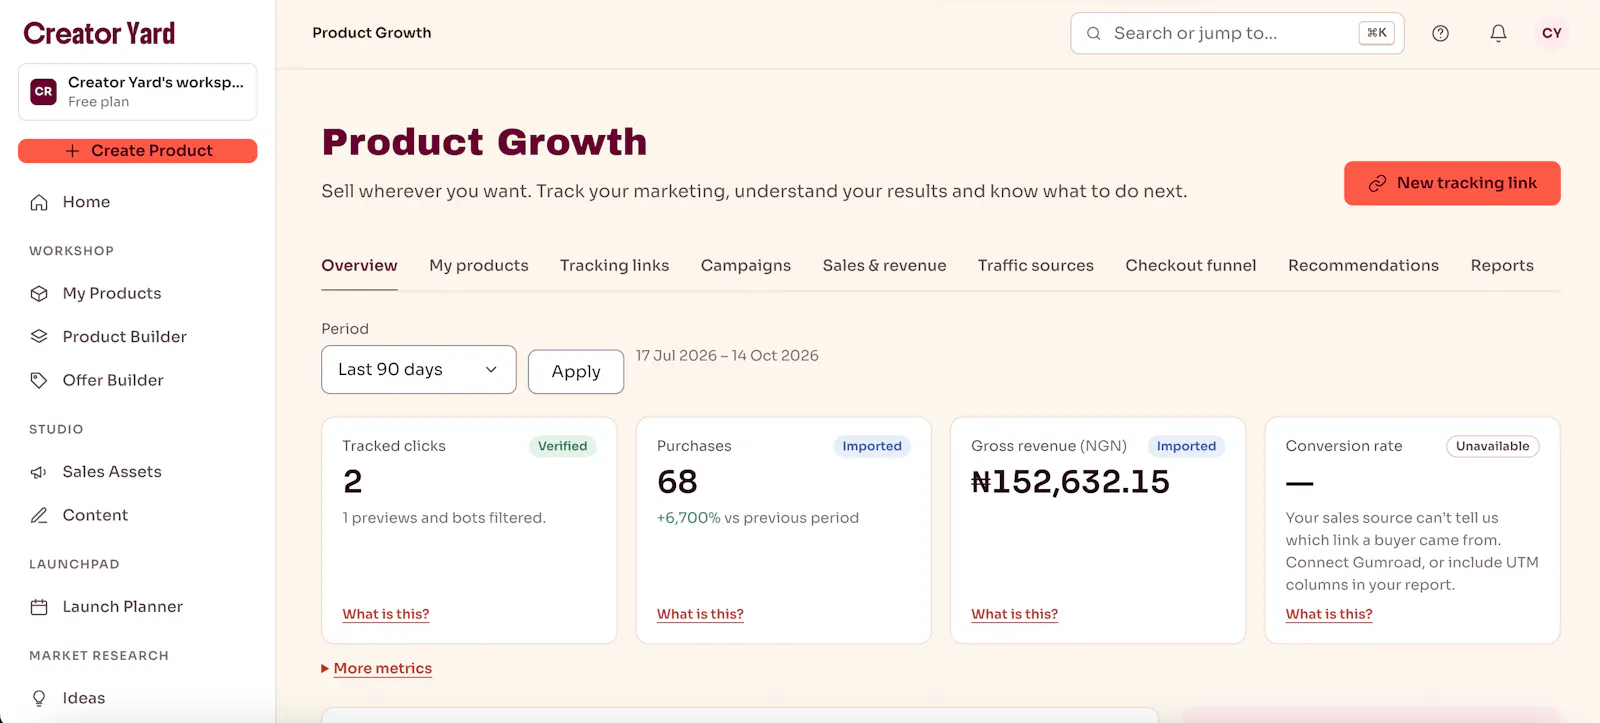
Task: Click the Content pencil icon
Action: (39, 515)
